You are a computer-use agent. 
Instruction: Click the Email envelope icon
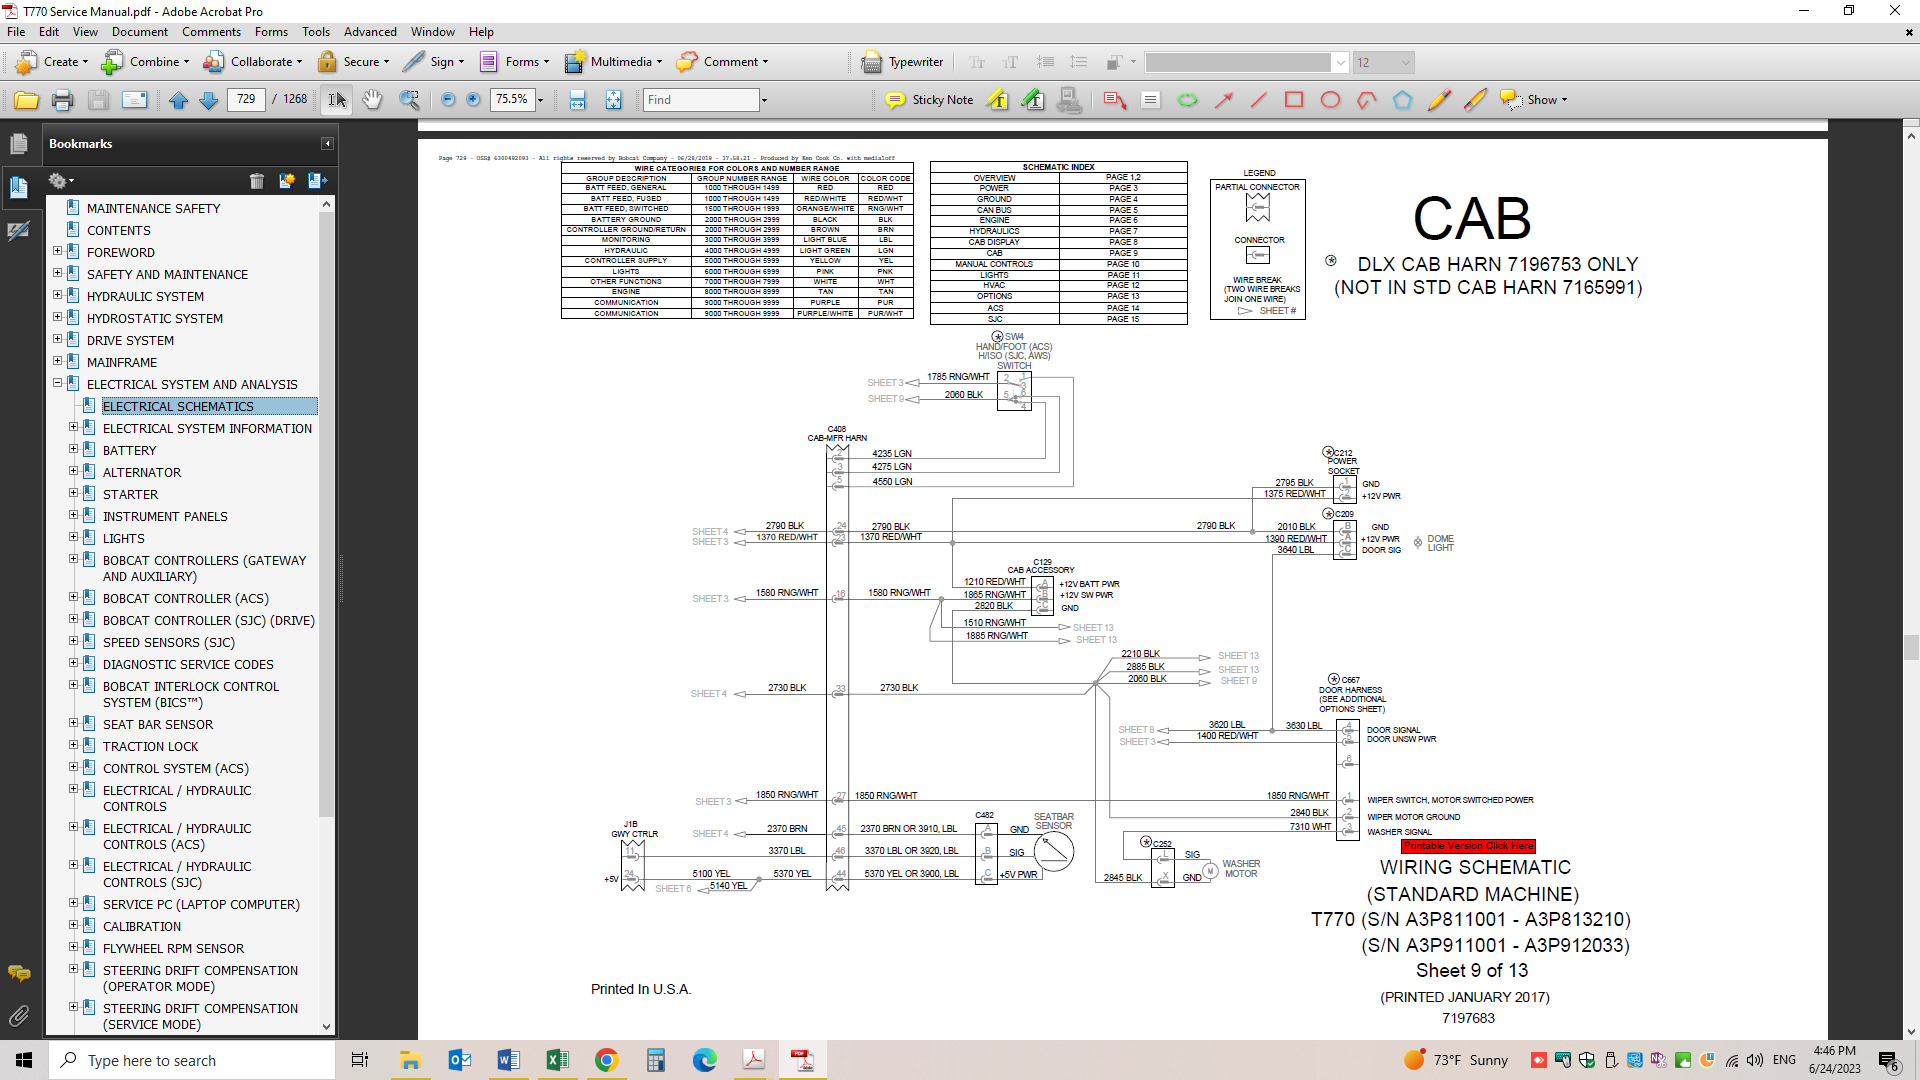point(134,100)
